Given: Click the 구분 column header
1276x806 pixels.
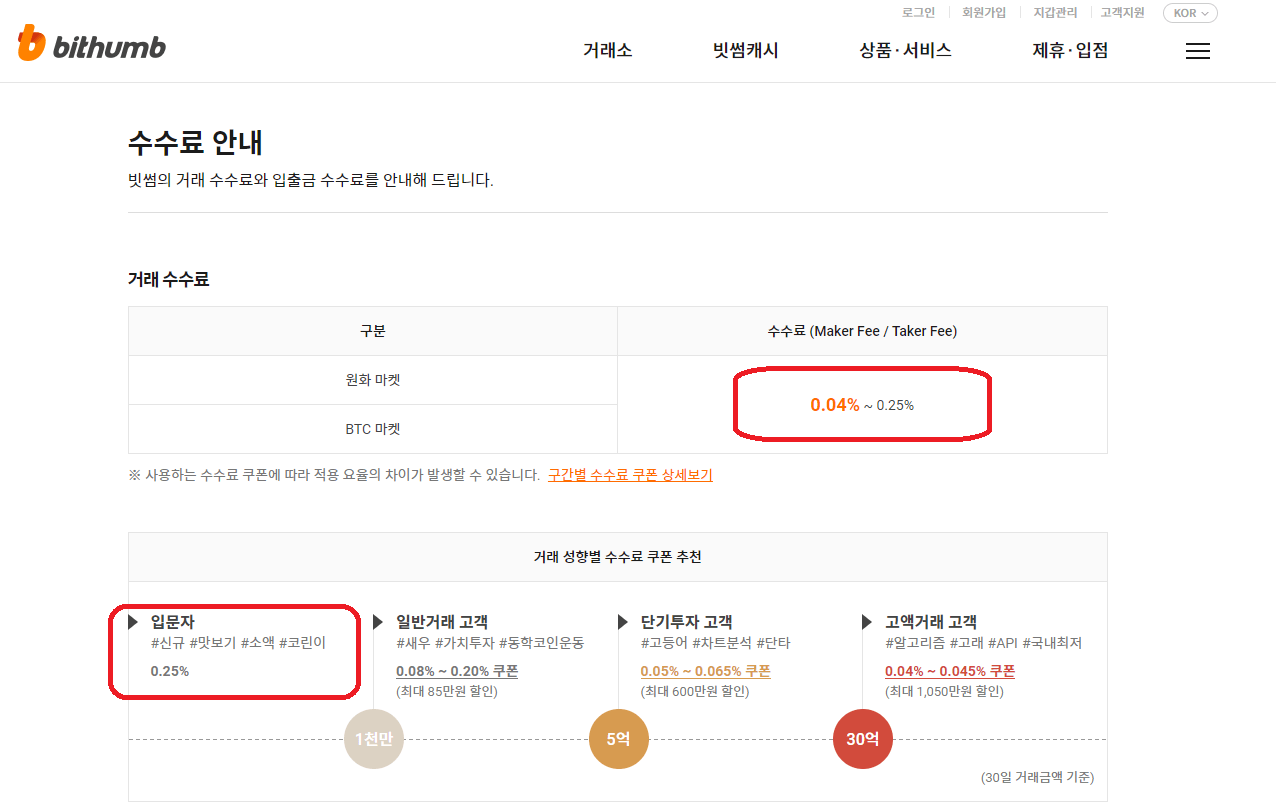Looking at the screenshot, I should coord(373,331).
